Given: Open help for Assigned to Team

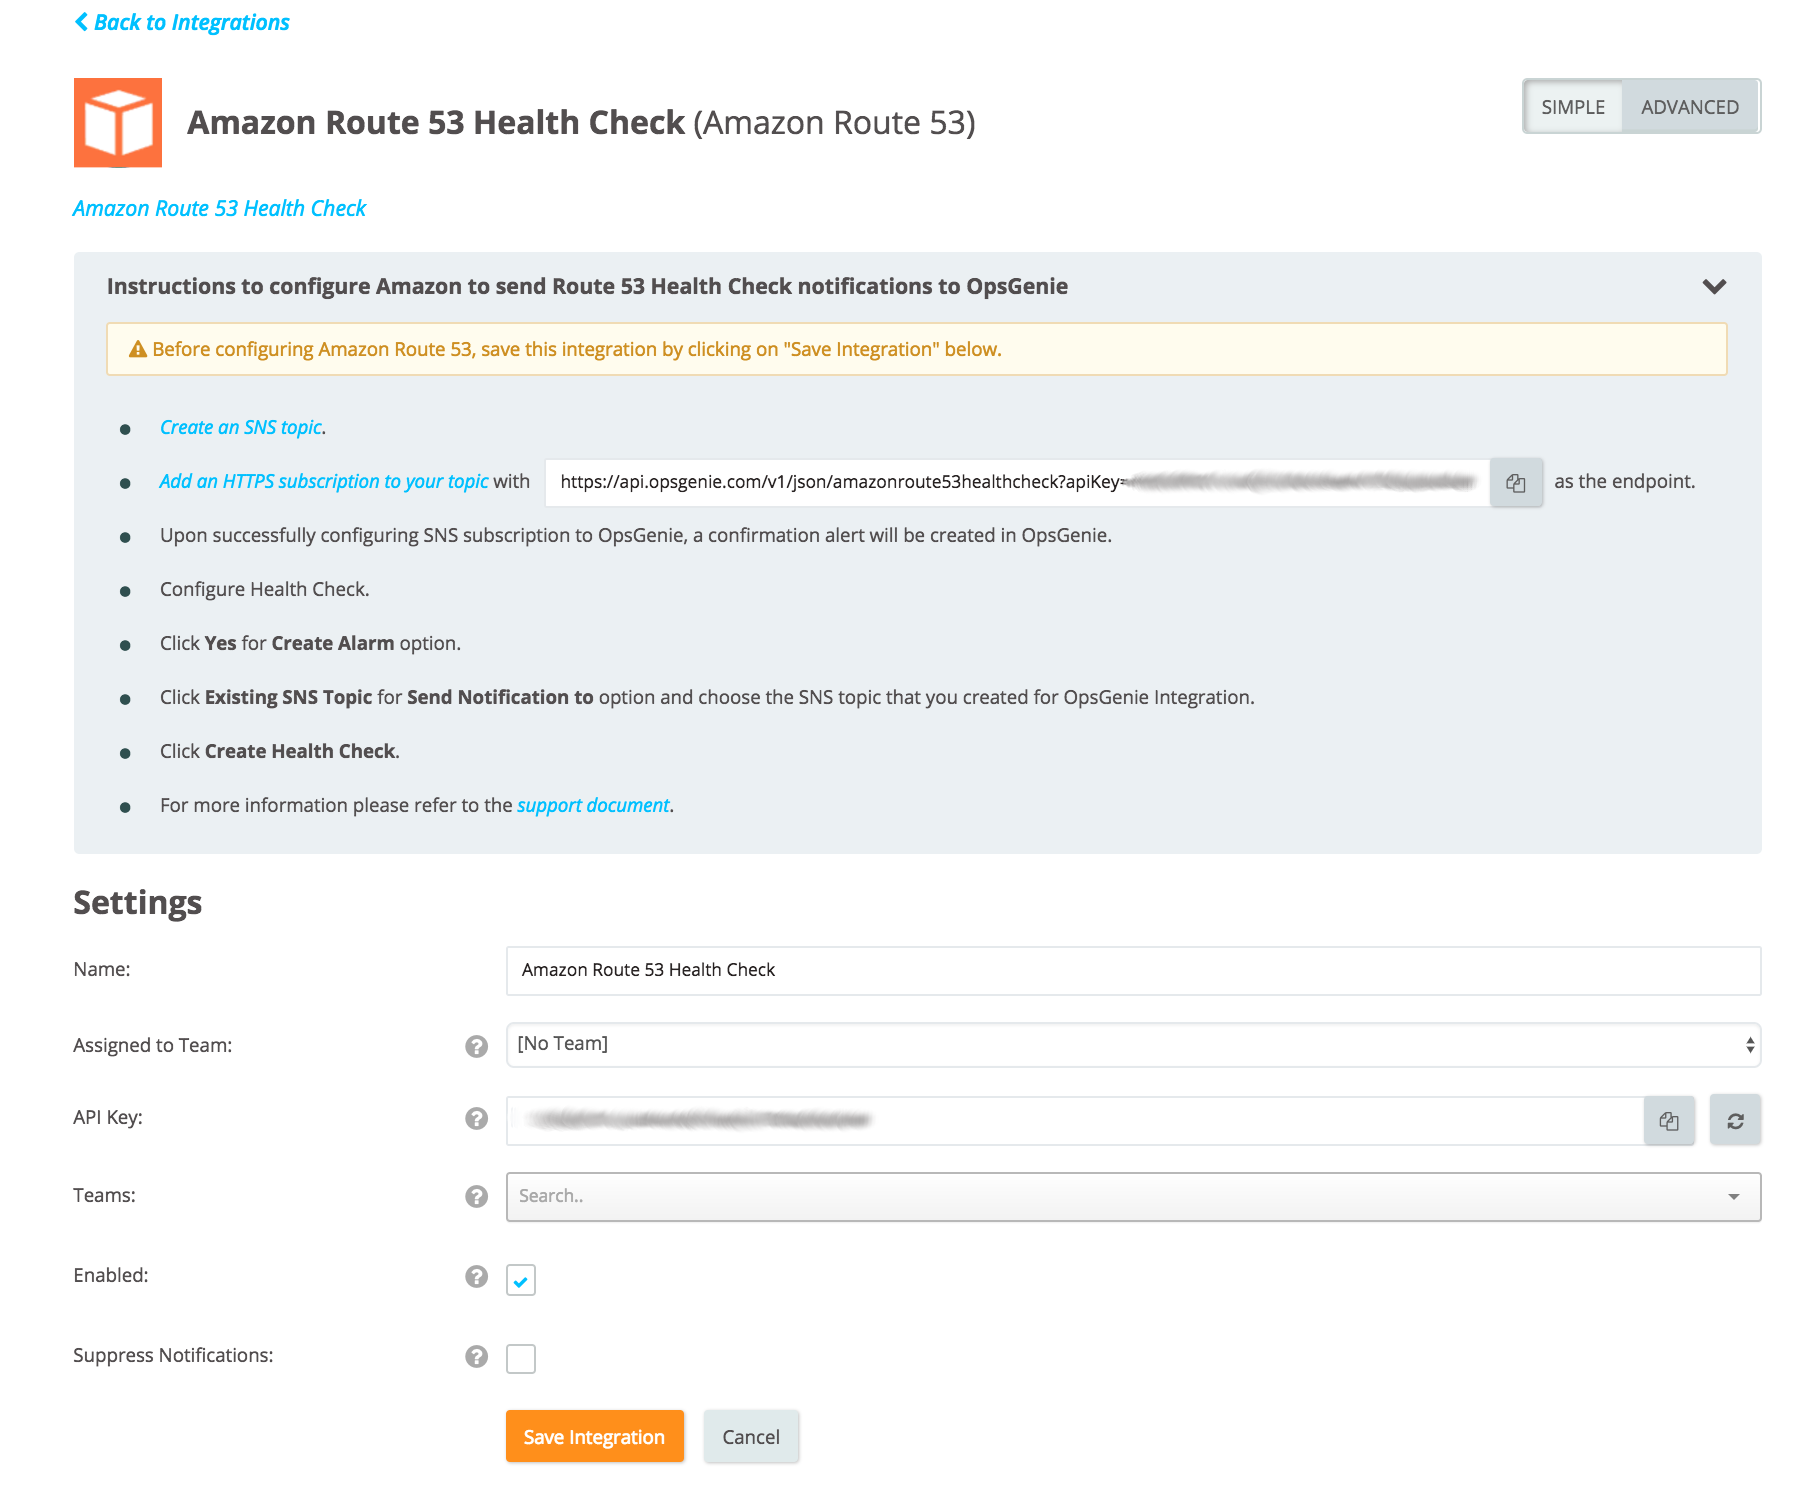Looking at the screenshot, I should [x=477, y=1046].
